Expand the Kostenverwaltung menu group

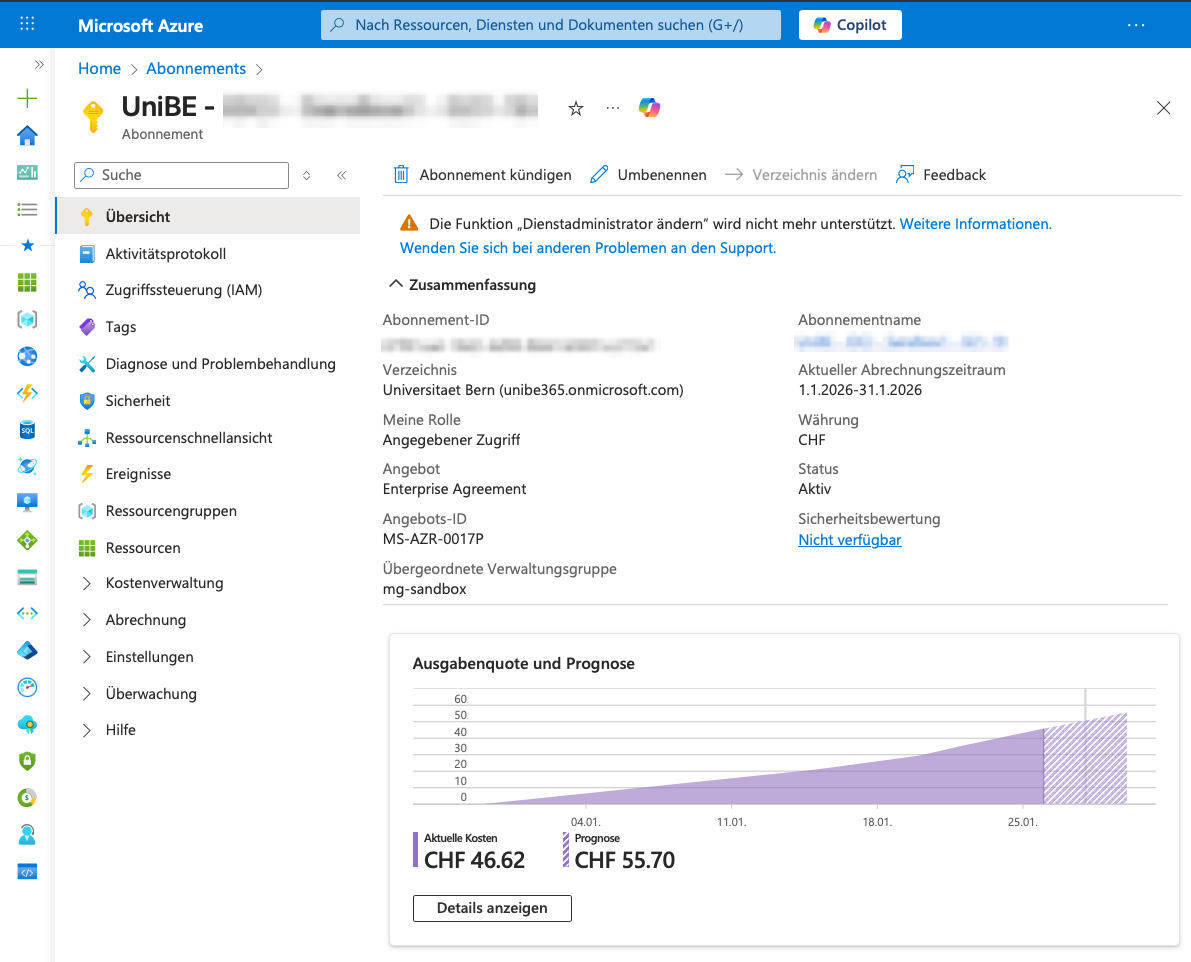87,583
